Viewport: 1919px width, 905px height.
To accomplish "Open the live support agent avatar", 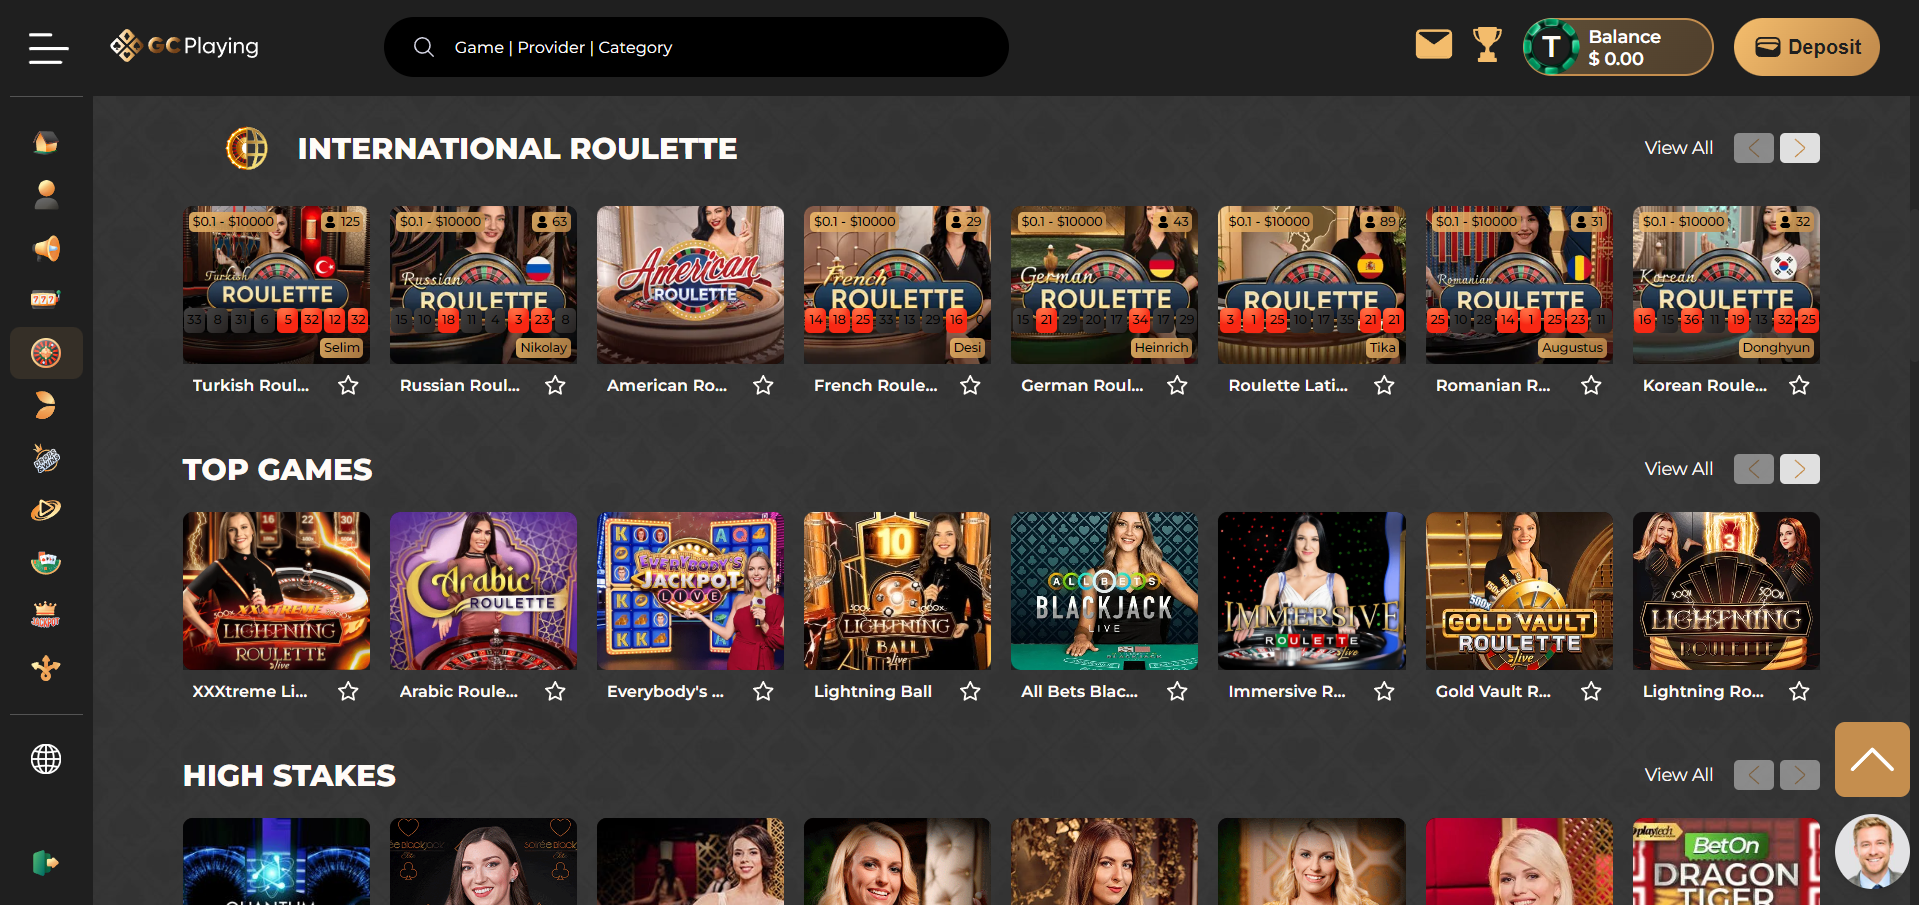I will coord(1872,851).
